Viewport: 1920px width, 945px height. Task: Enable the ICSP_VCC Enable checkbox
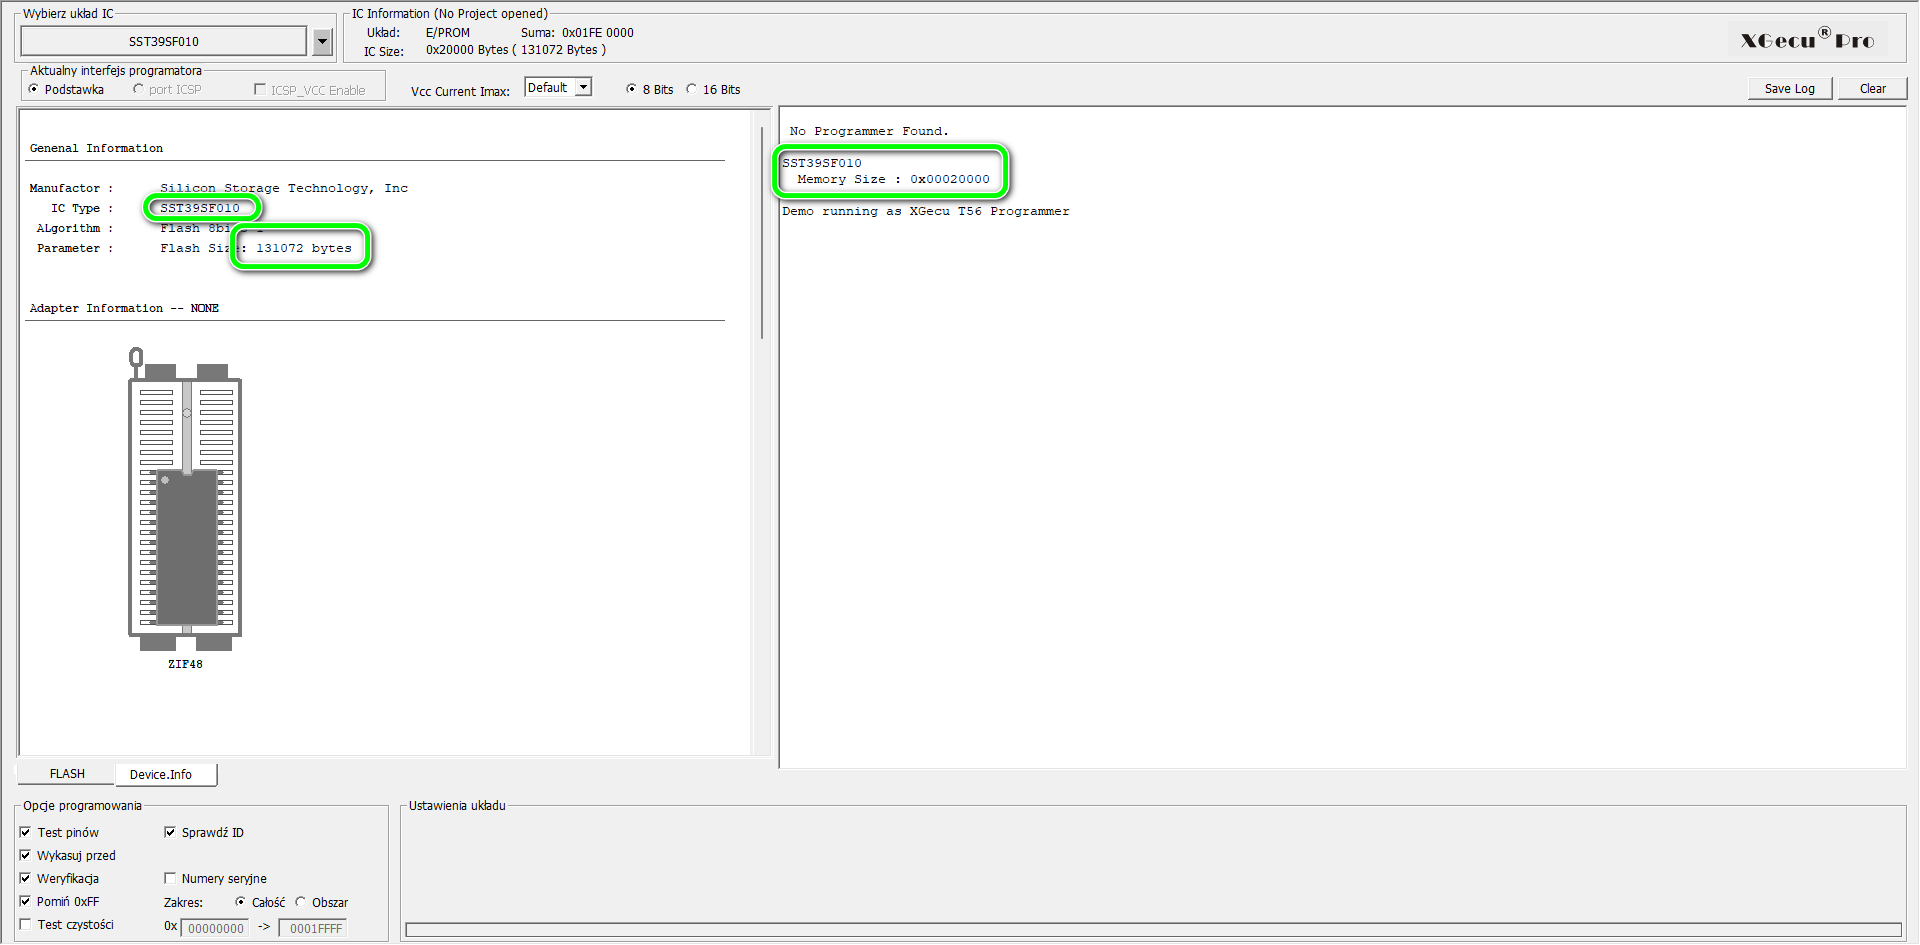pyautogui.click(x=310, y=90)
